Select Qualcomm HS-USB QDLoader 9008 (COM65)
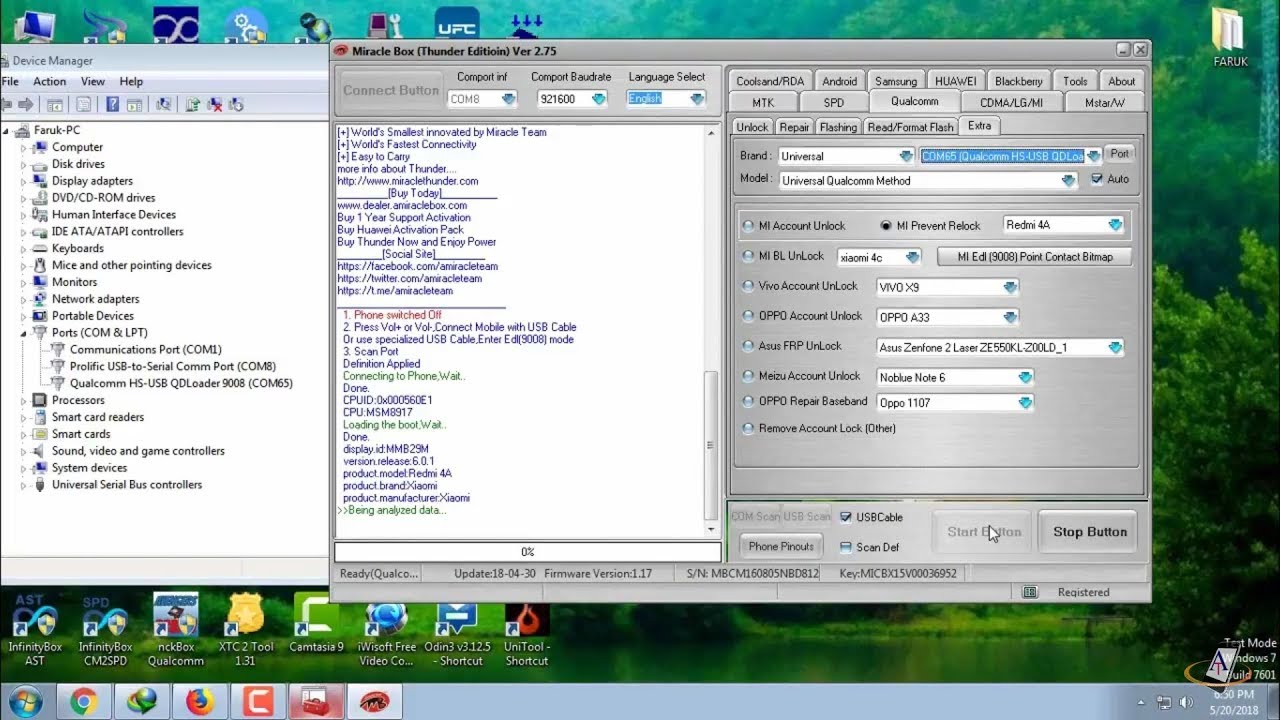The image size is (1280, 720). click(x=181, y=383)
